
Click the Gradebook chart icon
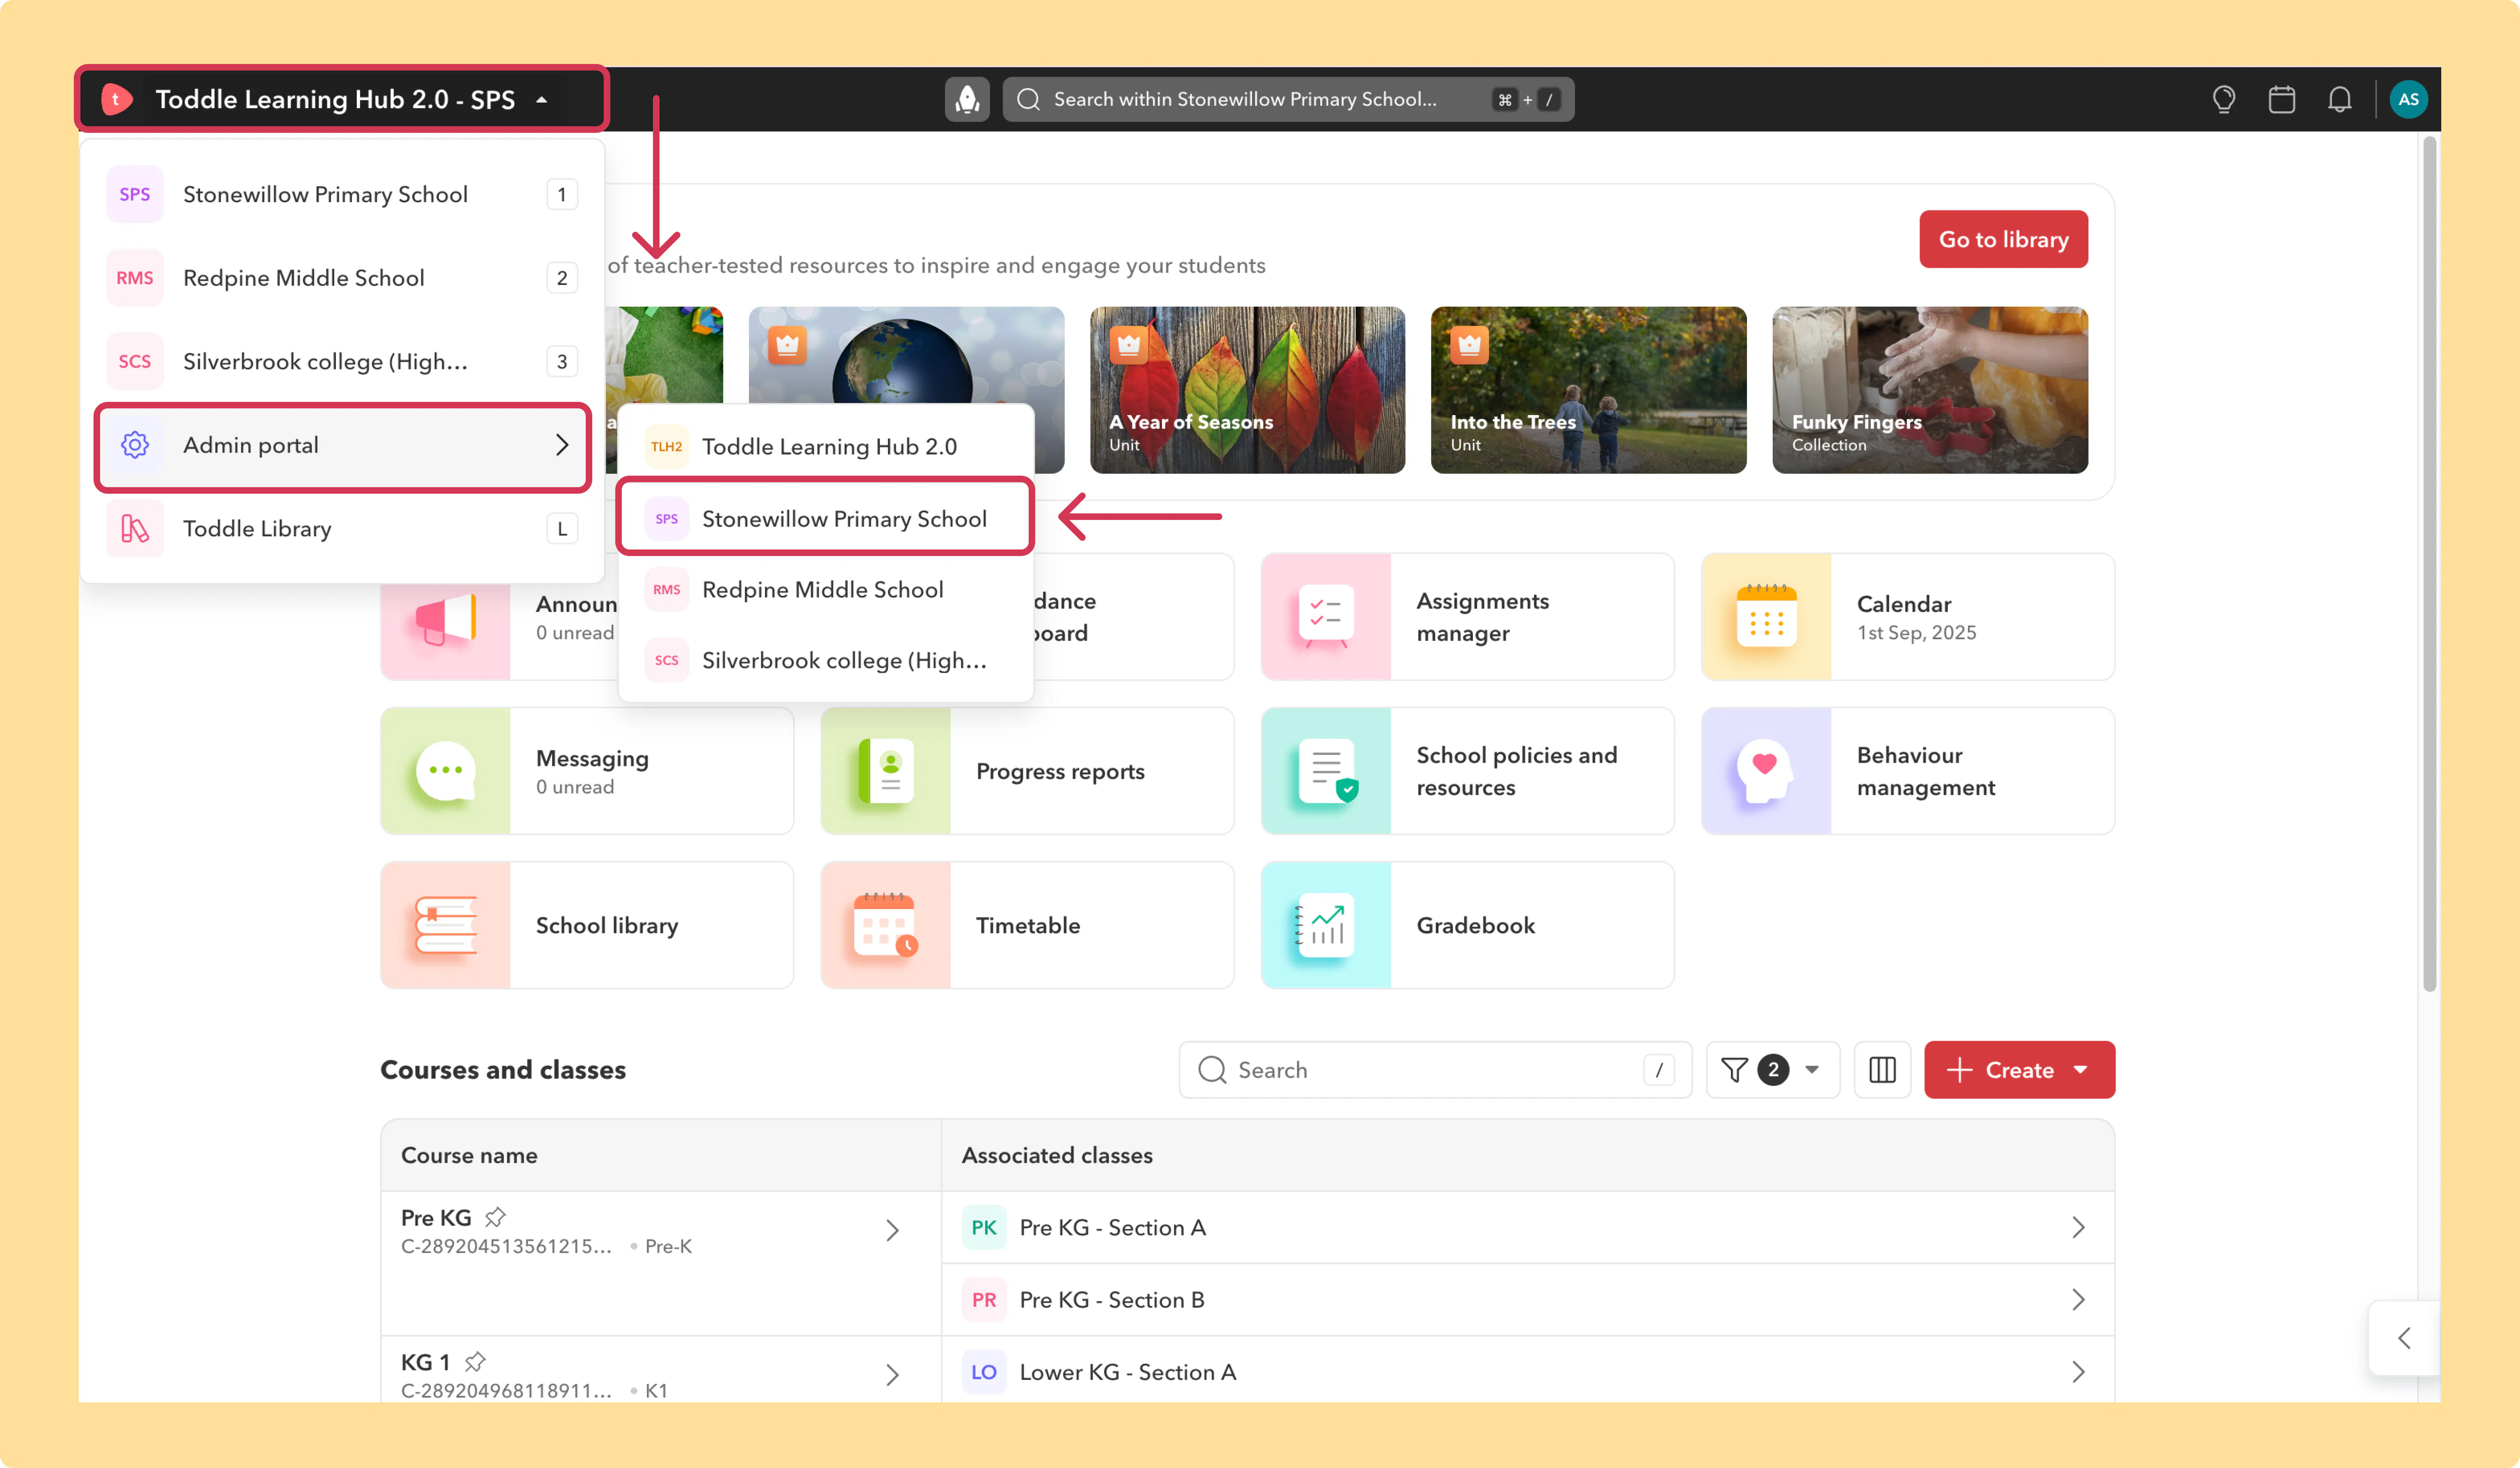click(1325, 925)
